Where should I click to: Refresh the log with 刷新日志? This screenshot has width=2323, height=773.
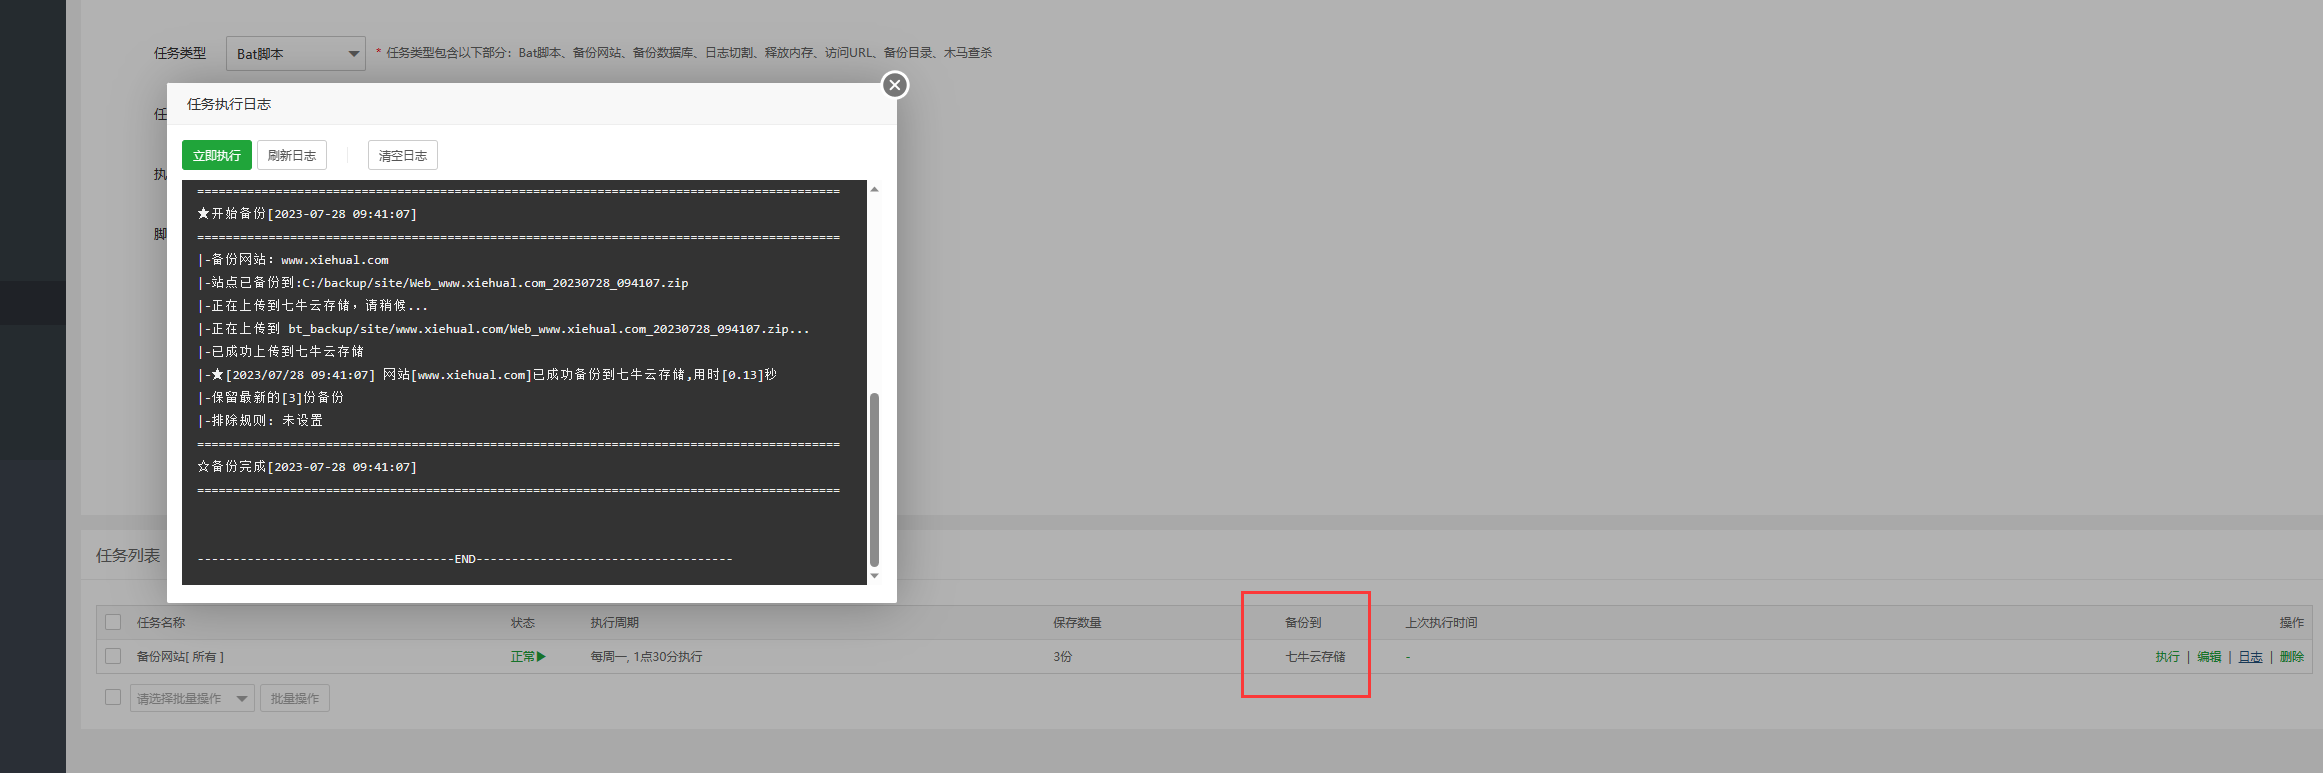tap(292, 155)
